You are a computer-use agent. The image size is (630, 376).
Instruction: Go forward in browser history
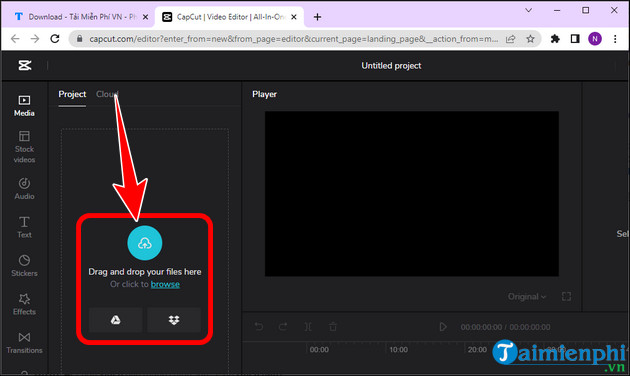tap(35, 39)
